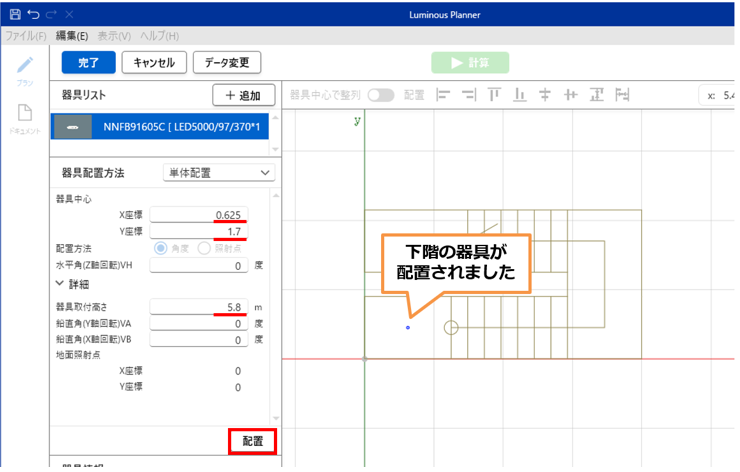Toggle the 器具中心で整列 switch

tap(381, 95)
